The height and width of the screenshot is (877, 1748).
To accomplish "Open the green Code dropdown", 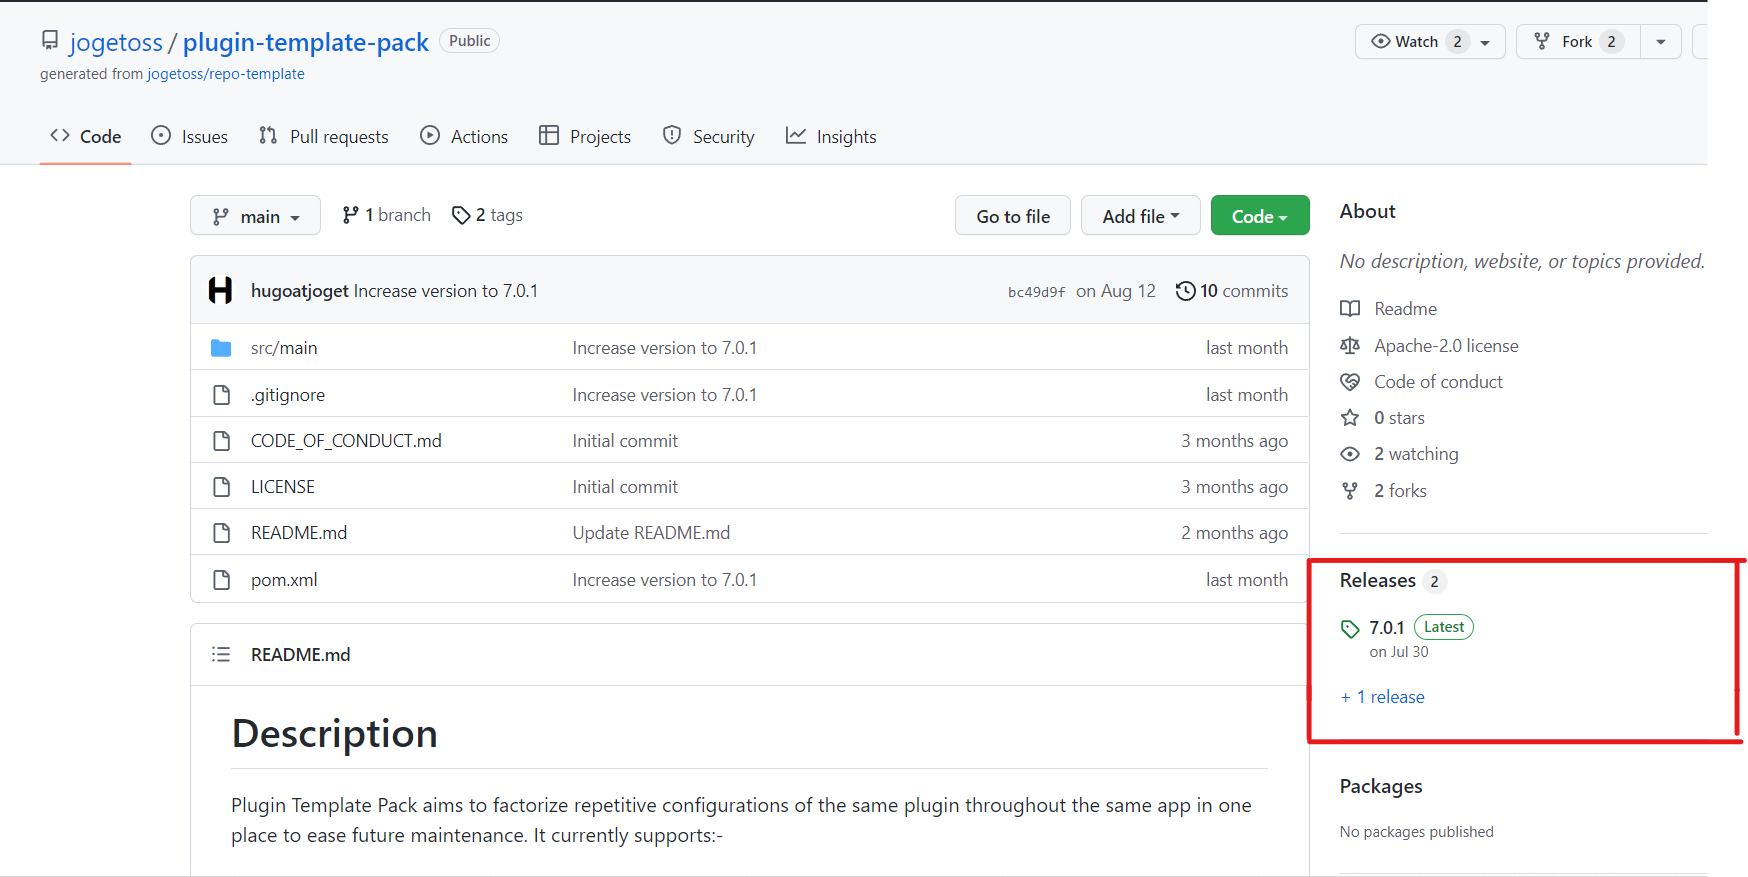I will pyautogui.click(x=1259, y=216).
